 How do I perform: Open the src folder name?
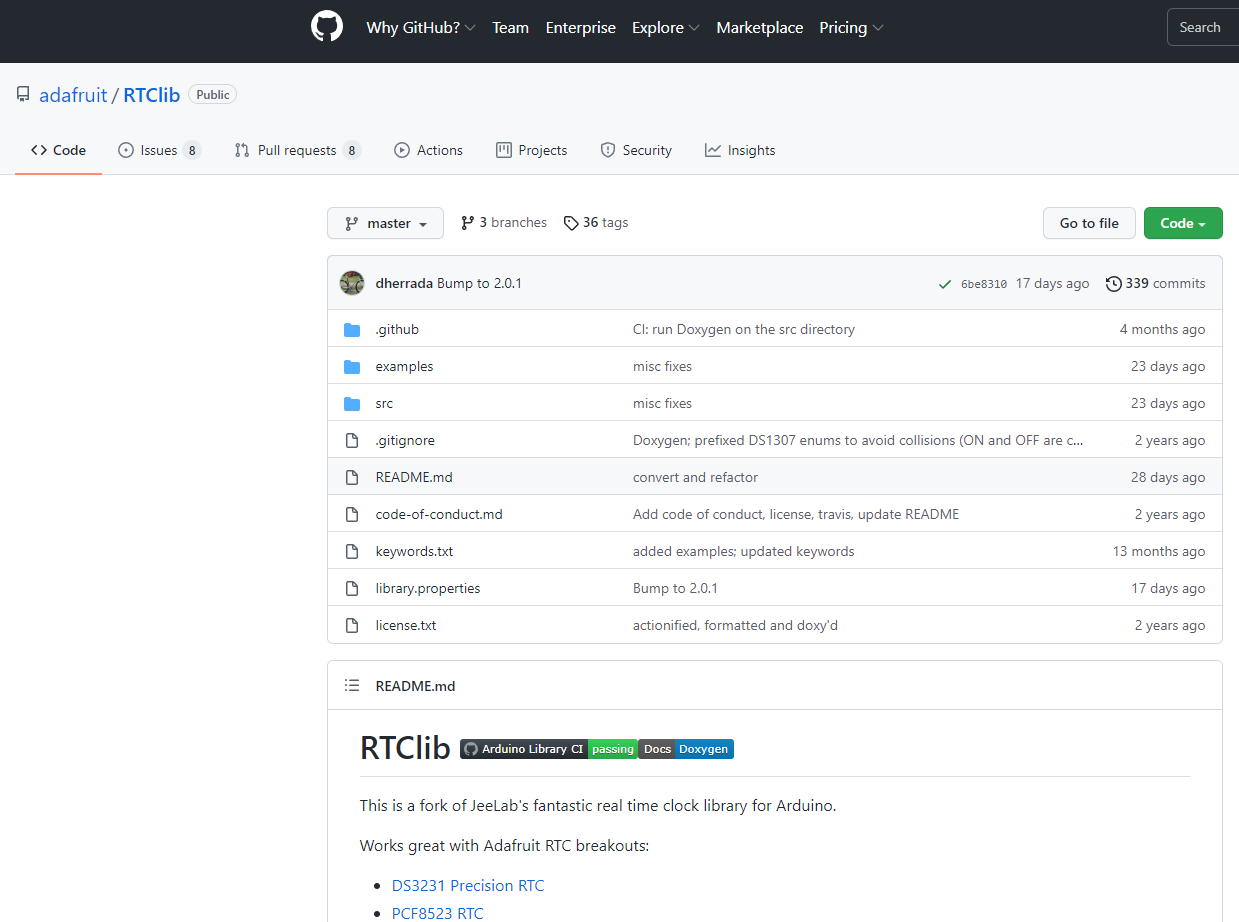(x=384, y=404)
